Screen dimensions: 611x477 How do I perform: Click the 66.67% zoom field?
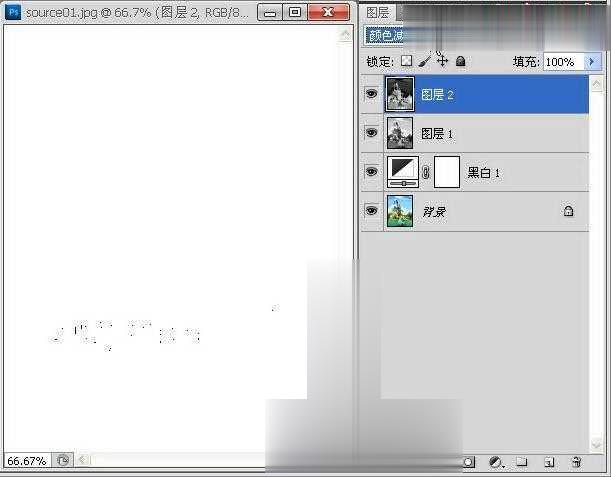point(27,461)
